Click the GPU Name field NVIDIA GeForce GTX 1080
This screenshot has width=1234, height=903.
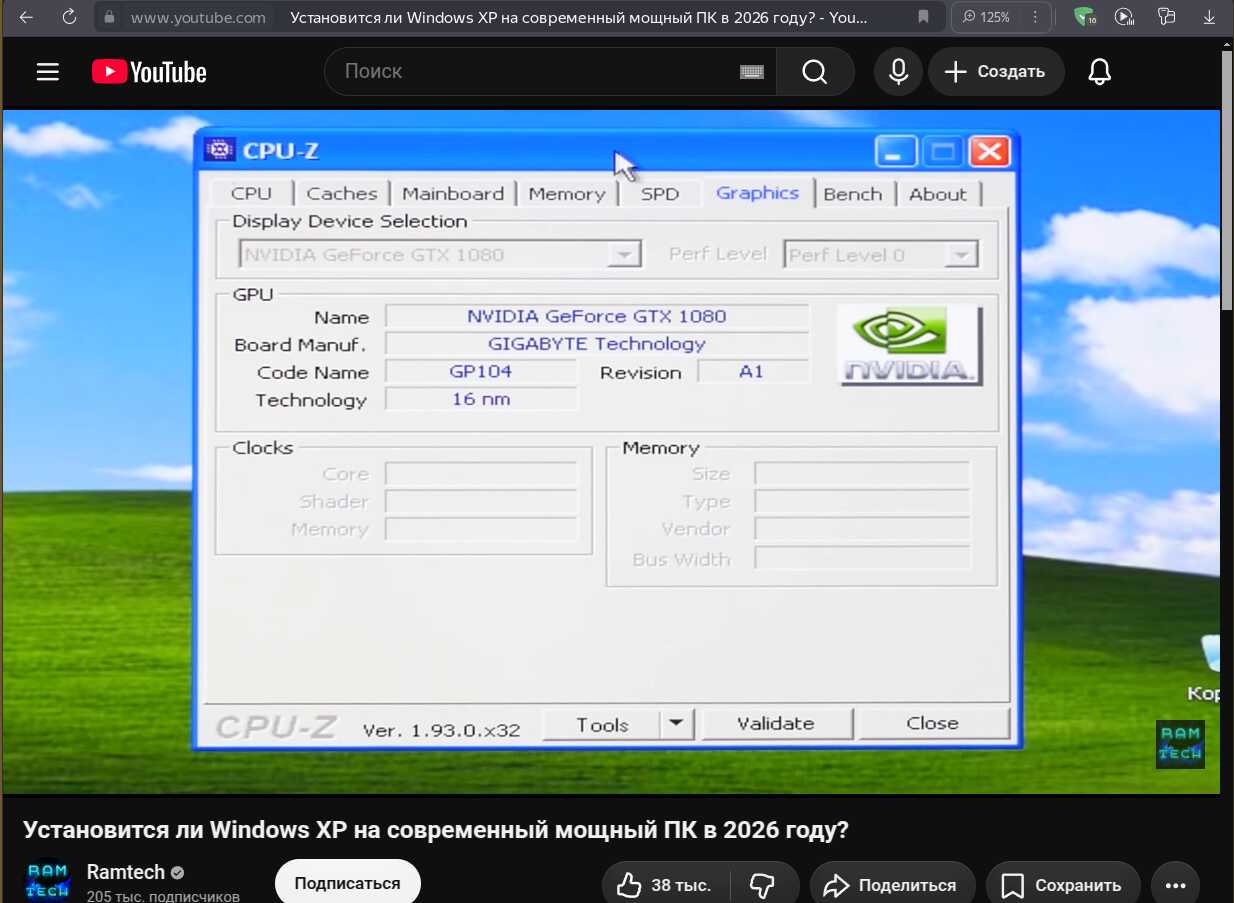point(597,316)
